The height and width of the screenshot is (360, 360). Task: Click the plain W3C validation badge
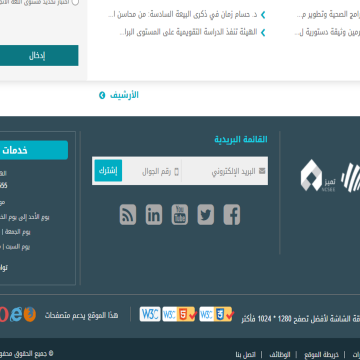(x=150, y=314)
